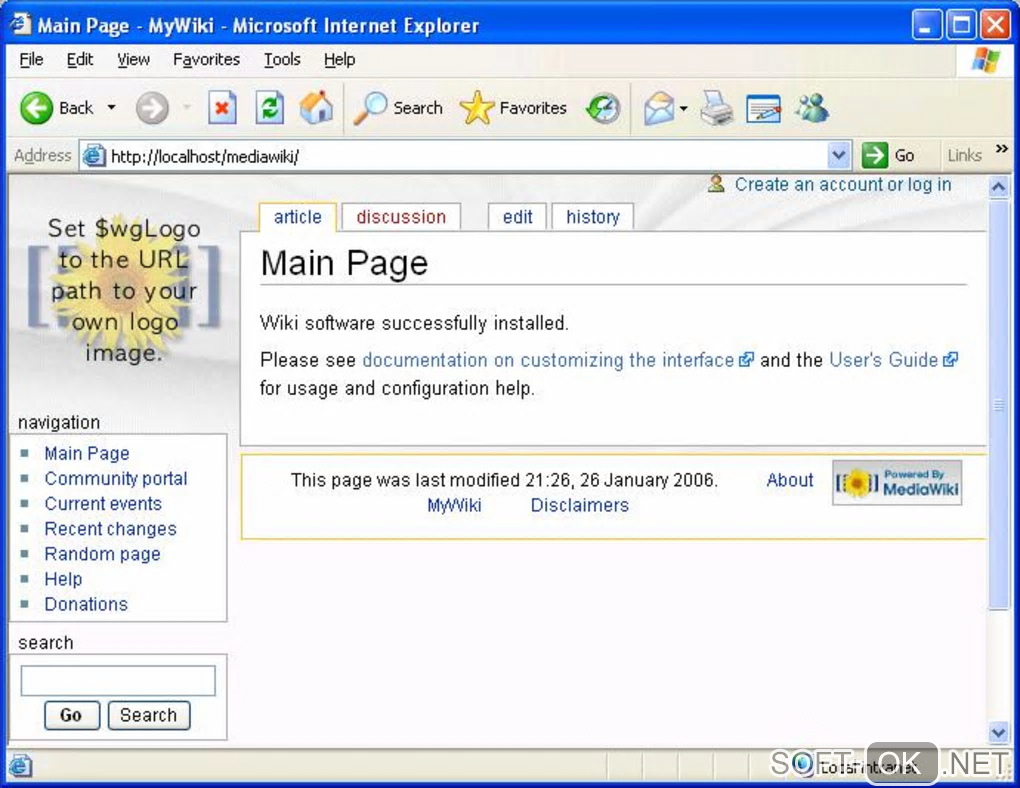Open Community portal link
The image size is (1020, 788).
point(116,479)
